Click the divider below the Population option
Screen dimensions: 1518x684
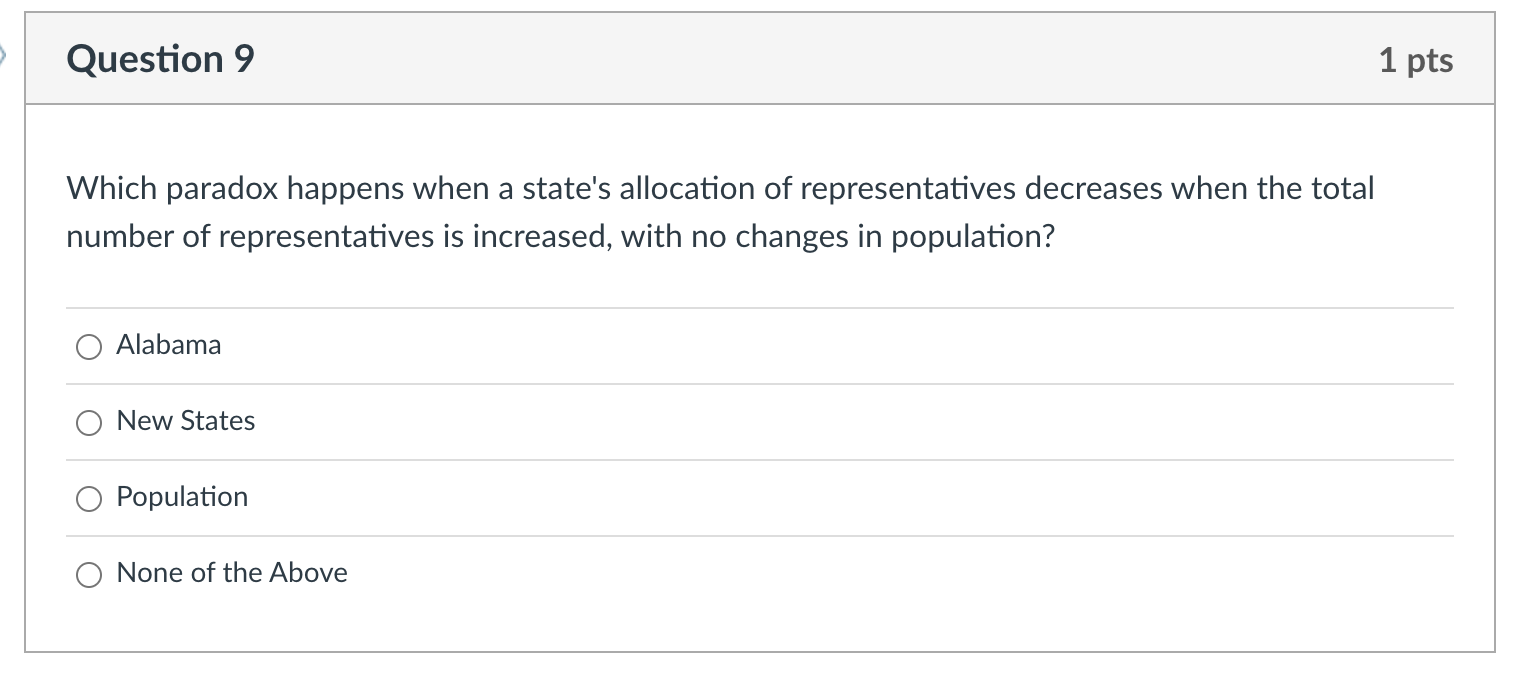(x=760, y=536)
